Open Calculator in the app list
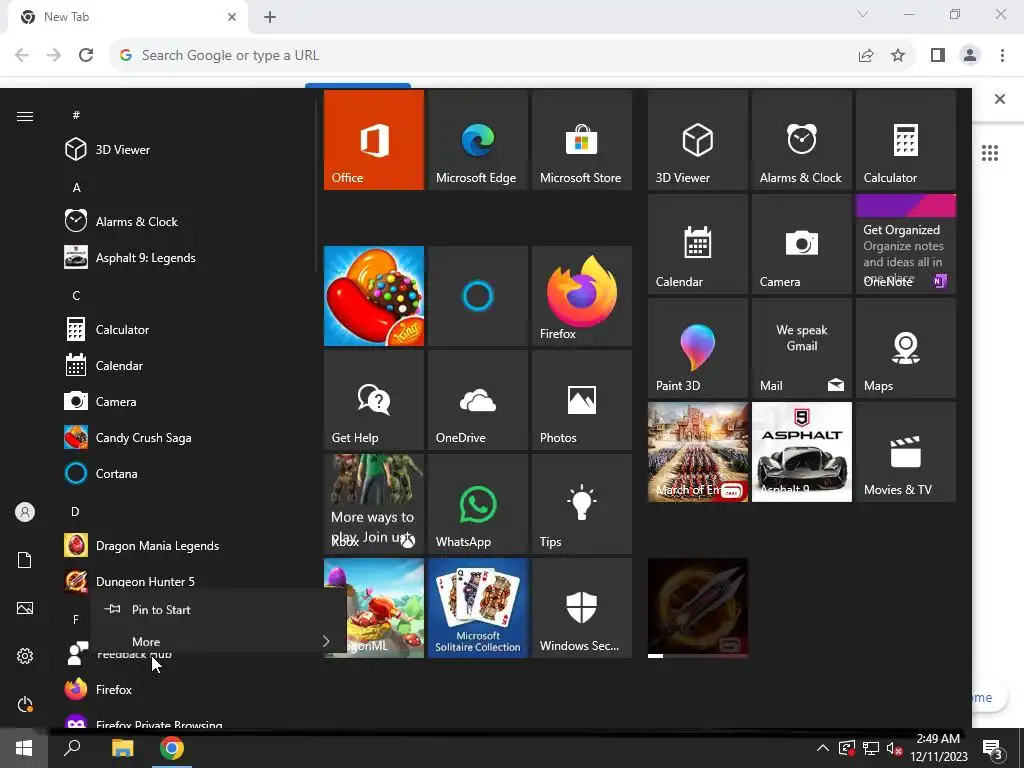Screen dimensions: 1024x768 [186, 329]
